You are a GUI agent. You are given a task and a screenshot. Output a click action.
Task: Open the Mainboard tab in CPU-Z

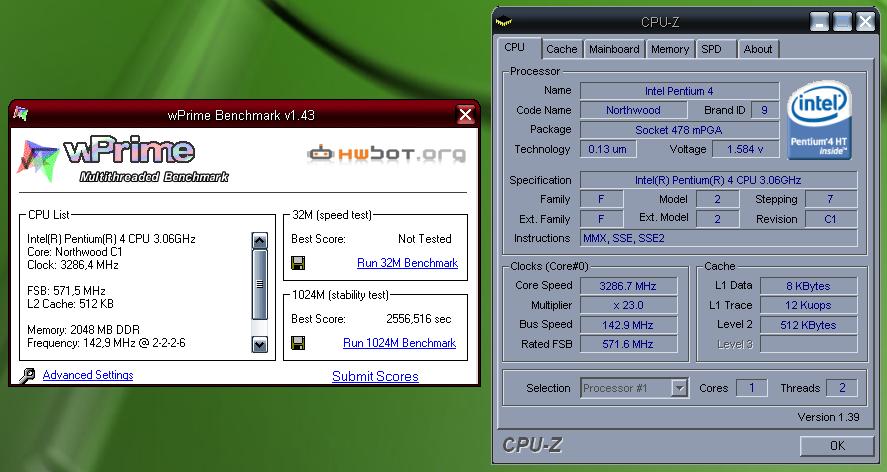tap(614, 49)
